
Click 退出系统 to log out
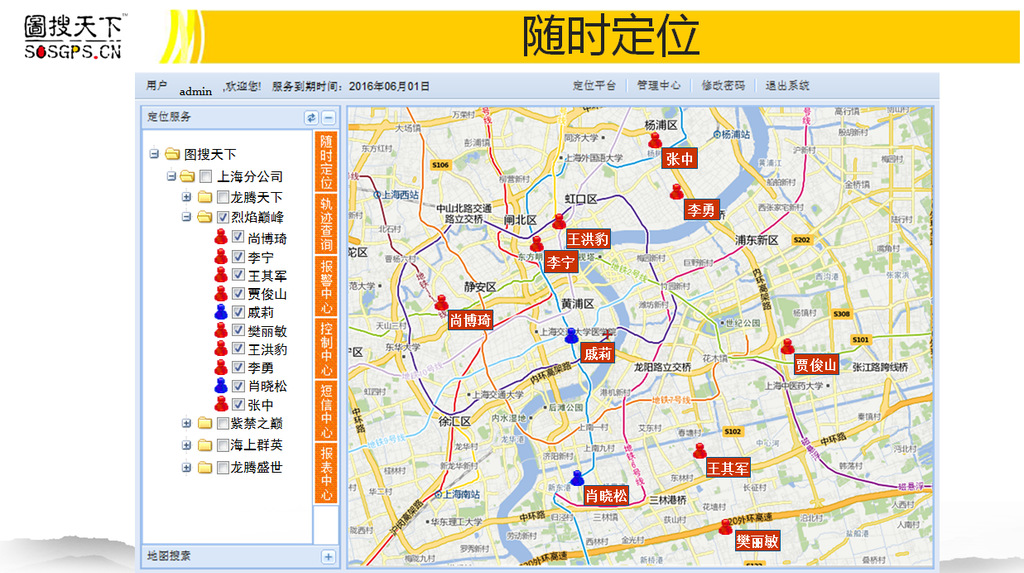click(x=787, y=86)
